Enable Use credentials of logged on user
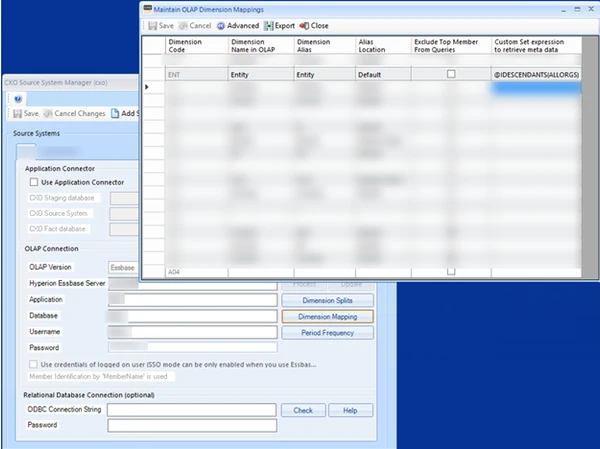Screen dimensions: 600x449 tap(33, 364)
